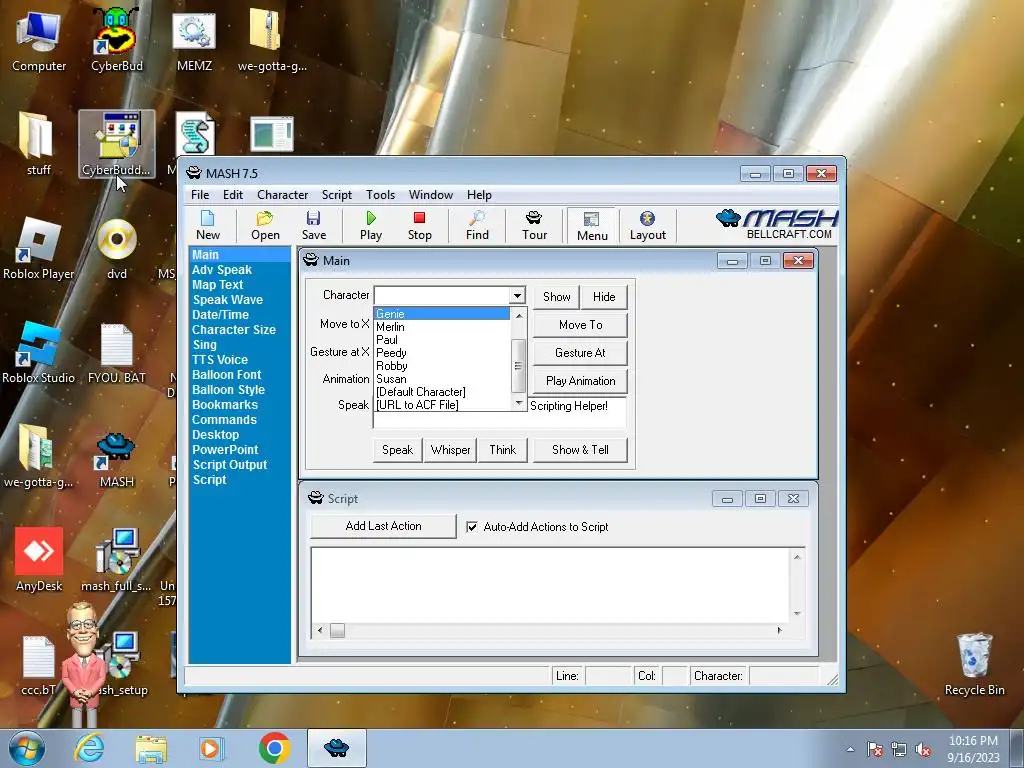Image resolution: width=1024 pixels, height=768 pixels.
Task: Select TTS Voice in the sidebar
Action: click(x=220, y=360)
